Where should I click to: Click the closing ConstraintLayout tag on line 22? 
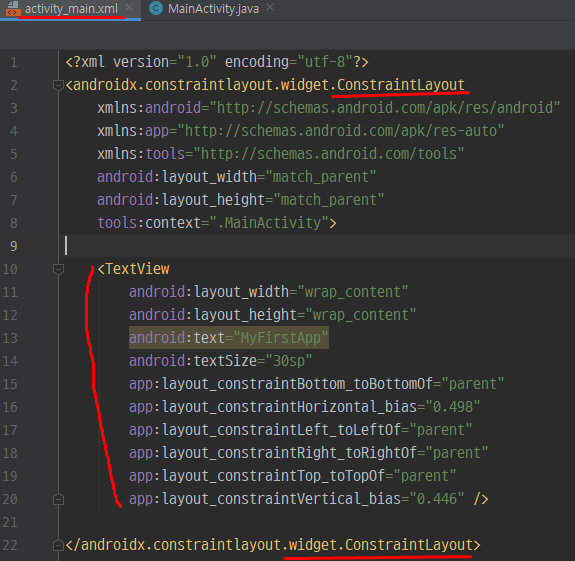[x=273, y=545]
